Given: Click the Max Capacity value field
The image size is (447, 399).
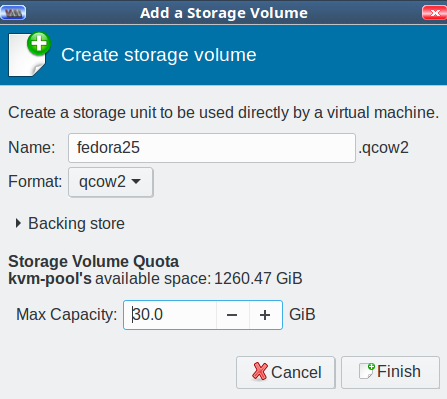Looking at the screenshot, I should click(x=170, y=315).
